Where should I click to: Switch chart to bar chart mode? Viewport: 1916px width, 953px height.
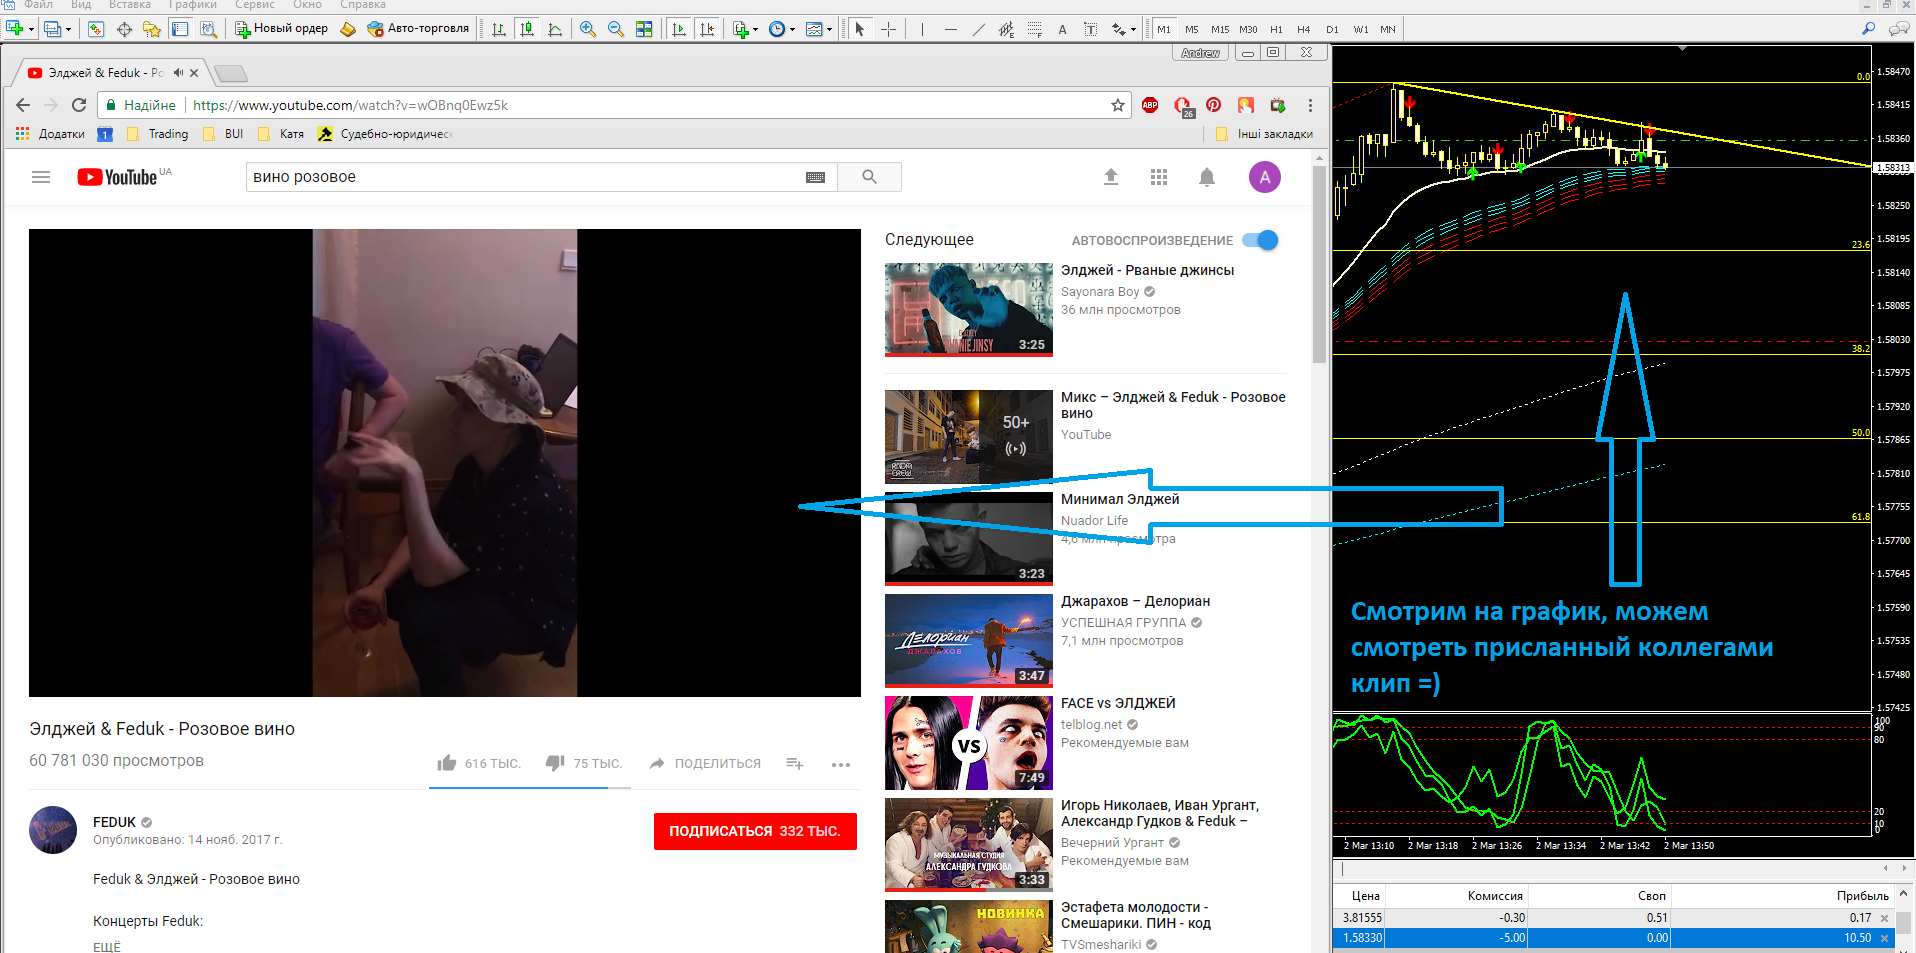pos(499,29)
